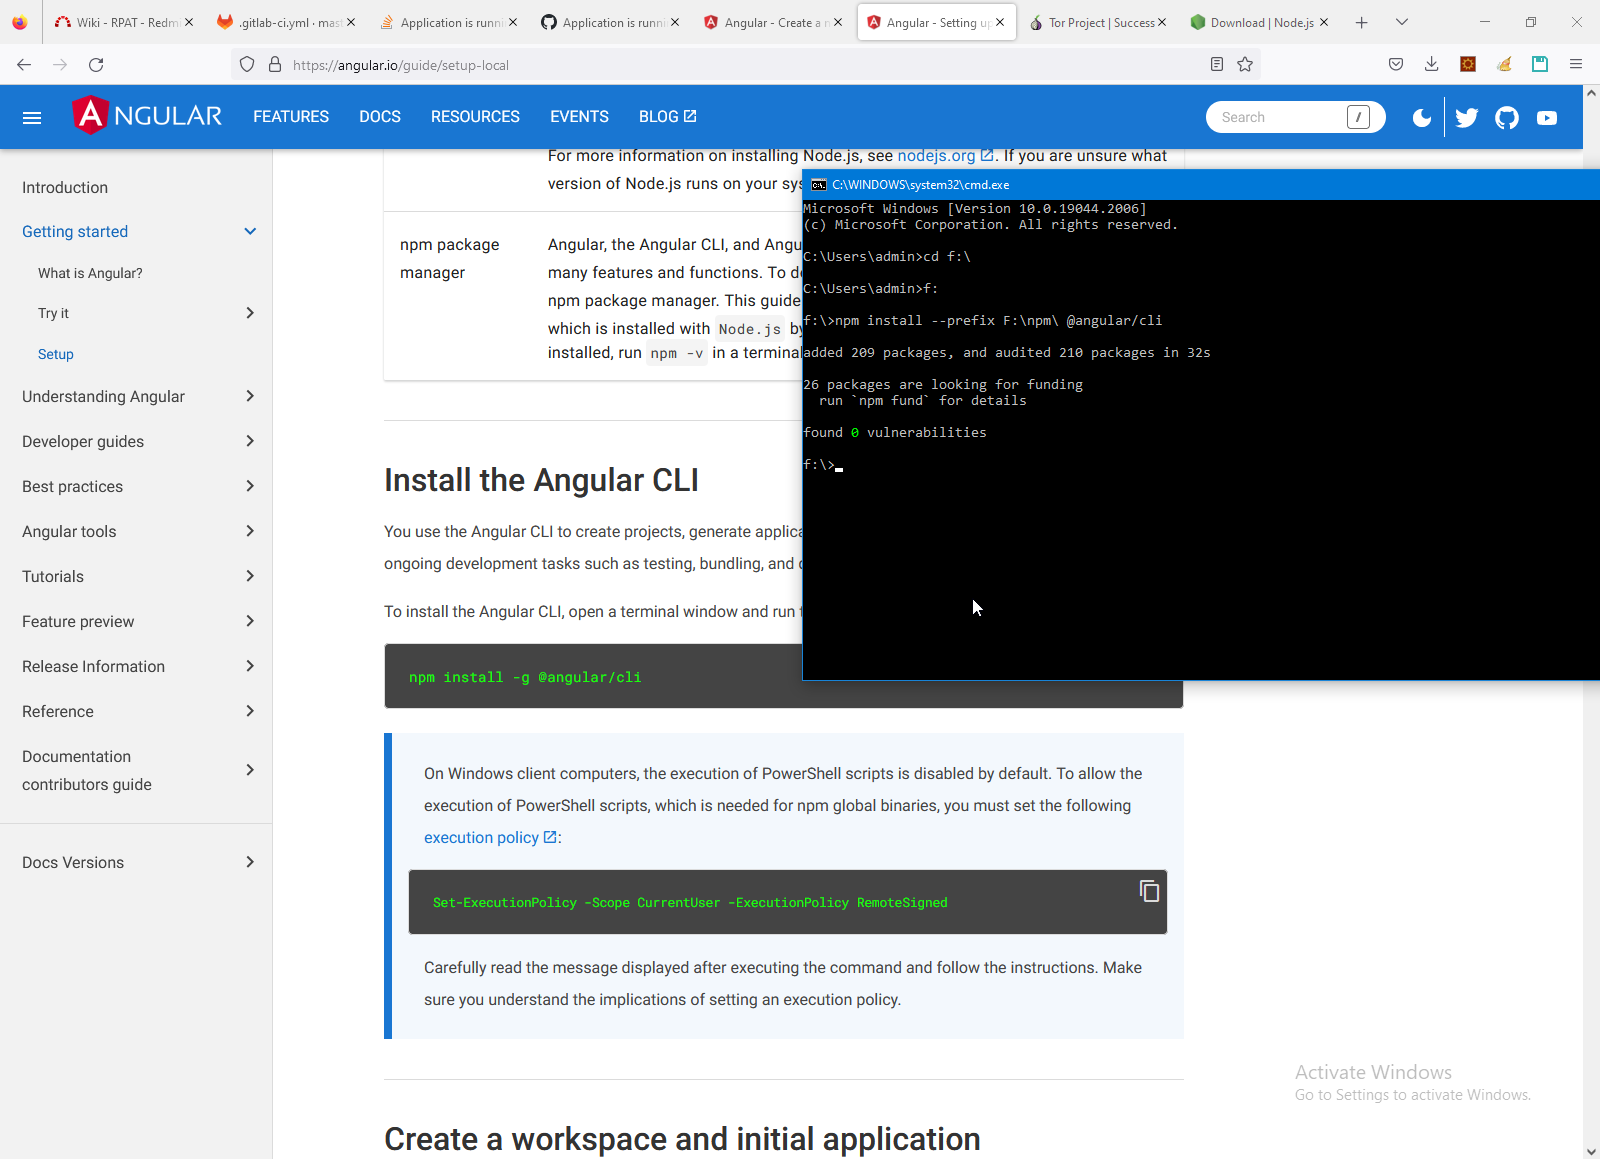Expand the Feature preview section
1600x1159 pixels.
(250, 621)
